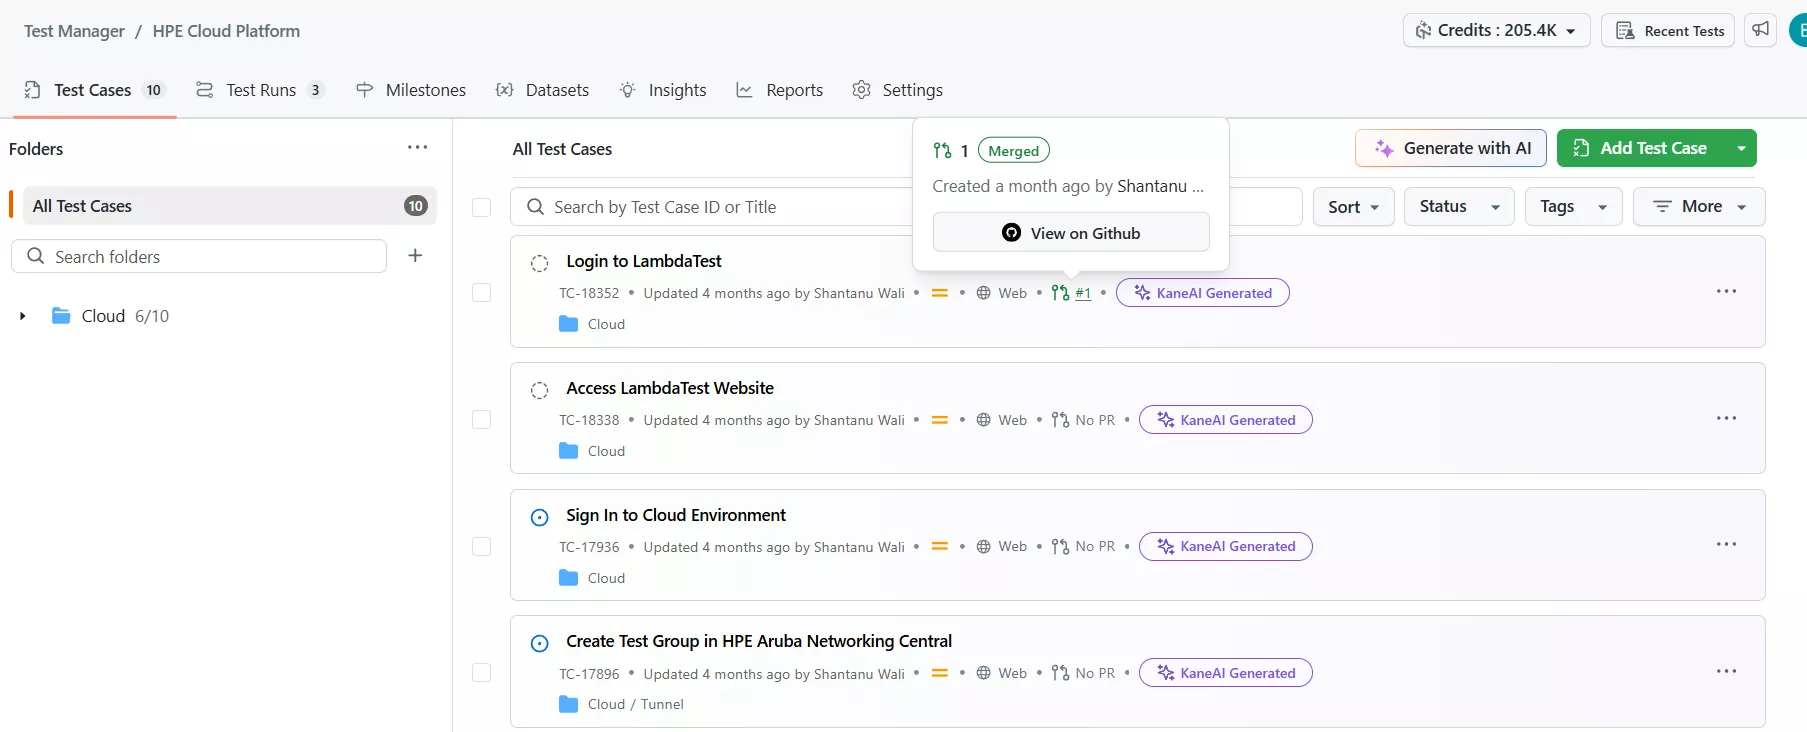
Task: Open three-dot menu for Create Test Group row
Action: pos(1726,671)
